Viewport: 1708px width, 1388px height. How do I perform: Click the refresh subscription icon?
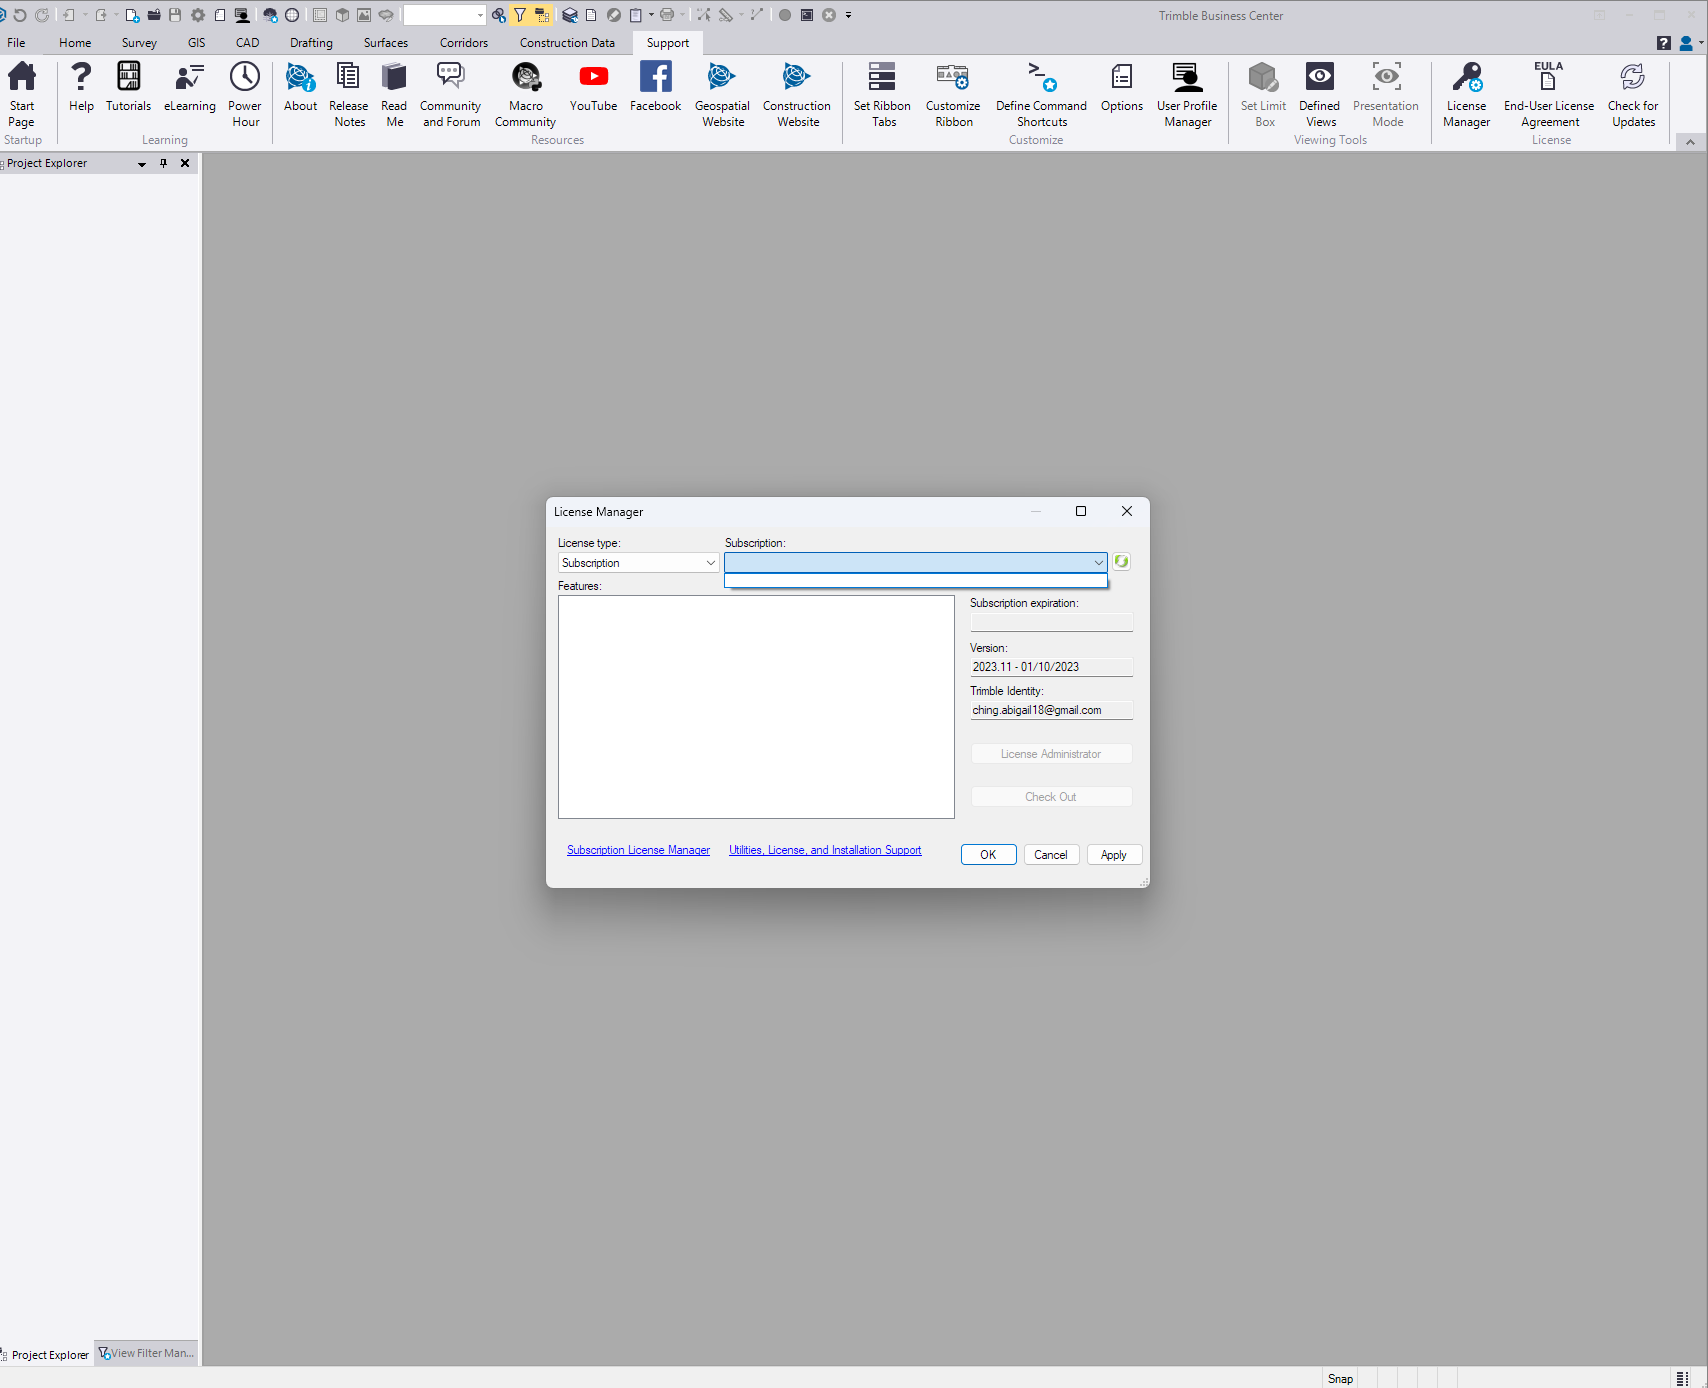[x=1122, y=562]
